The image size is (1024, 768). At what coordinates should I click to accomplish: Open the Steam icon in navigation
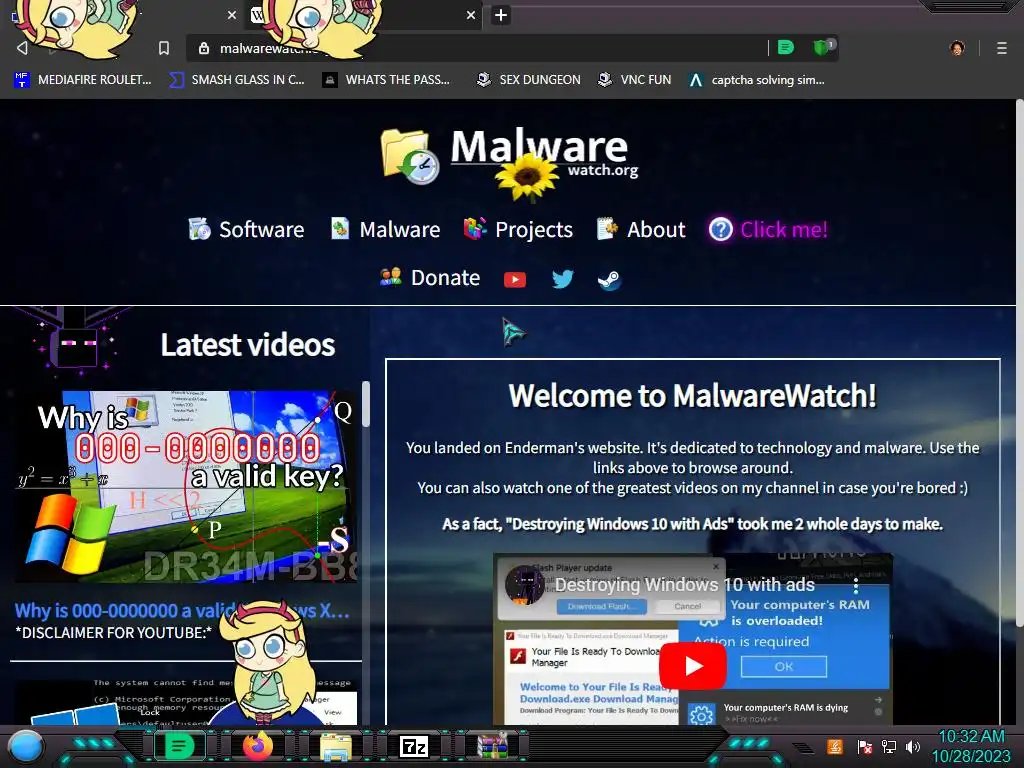[609, 280]
